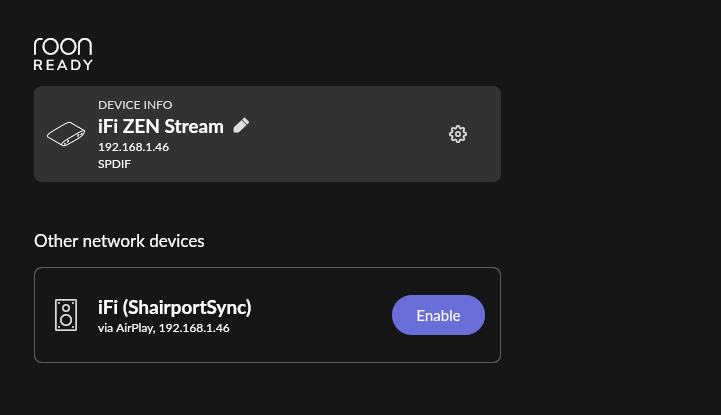
Task: Click the SPDIF output label
Action: click(114, 164)
